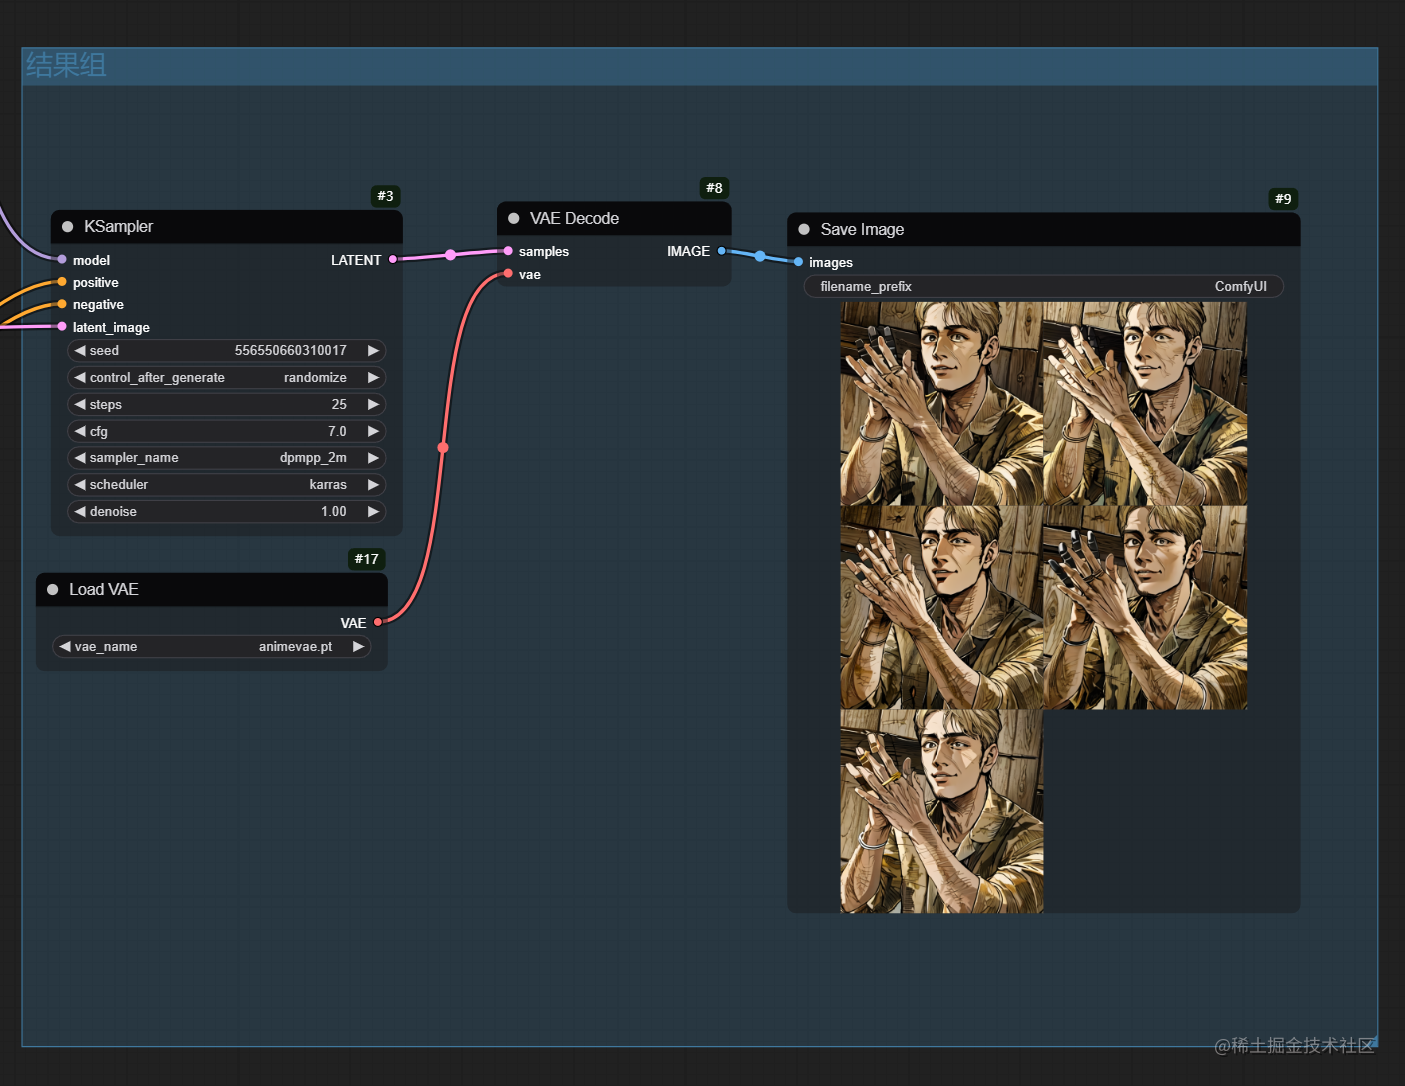
Task: Decrease the seed value with left arrow
Action: click(80, 351)
